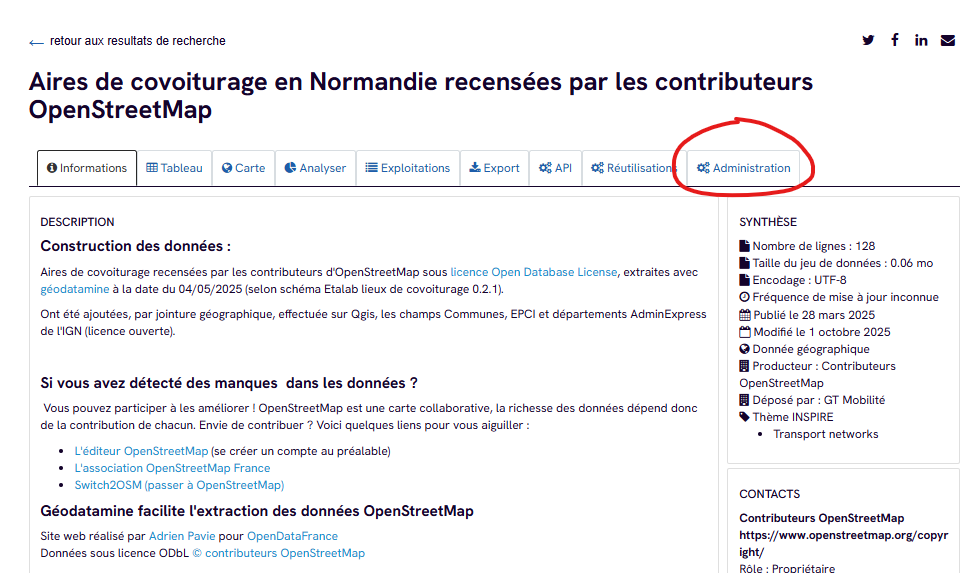Open the Tableau tab
980x573 pixels.
point(174,168)
